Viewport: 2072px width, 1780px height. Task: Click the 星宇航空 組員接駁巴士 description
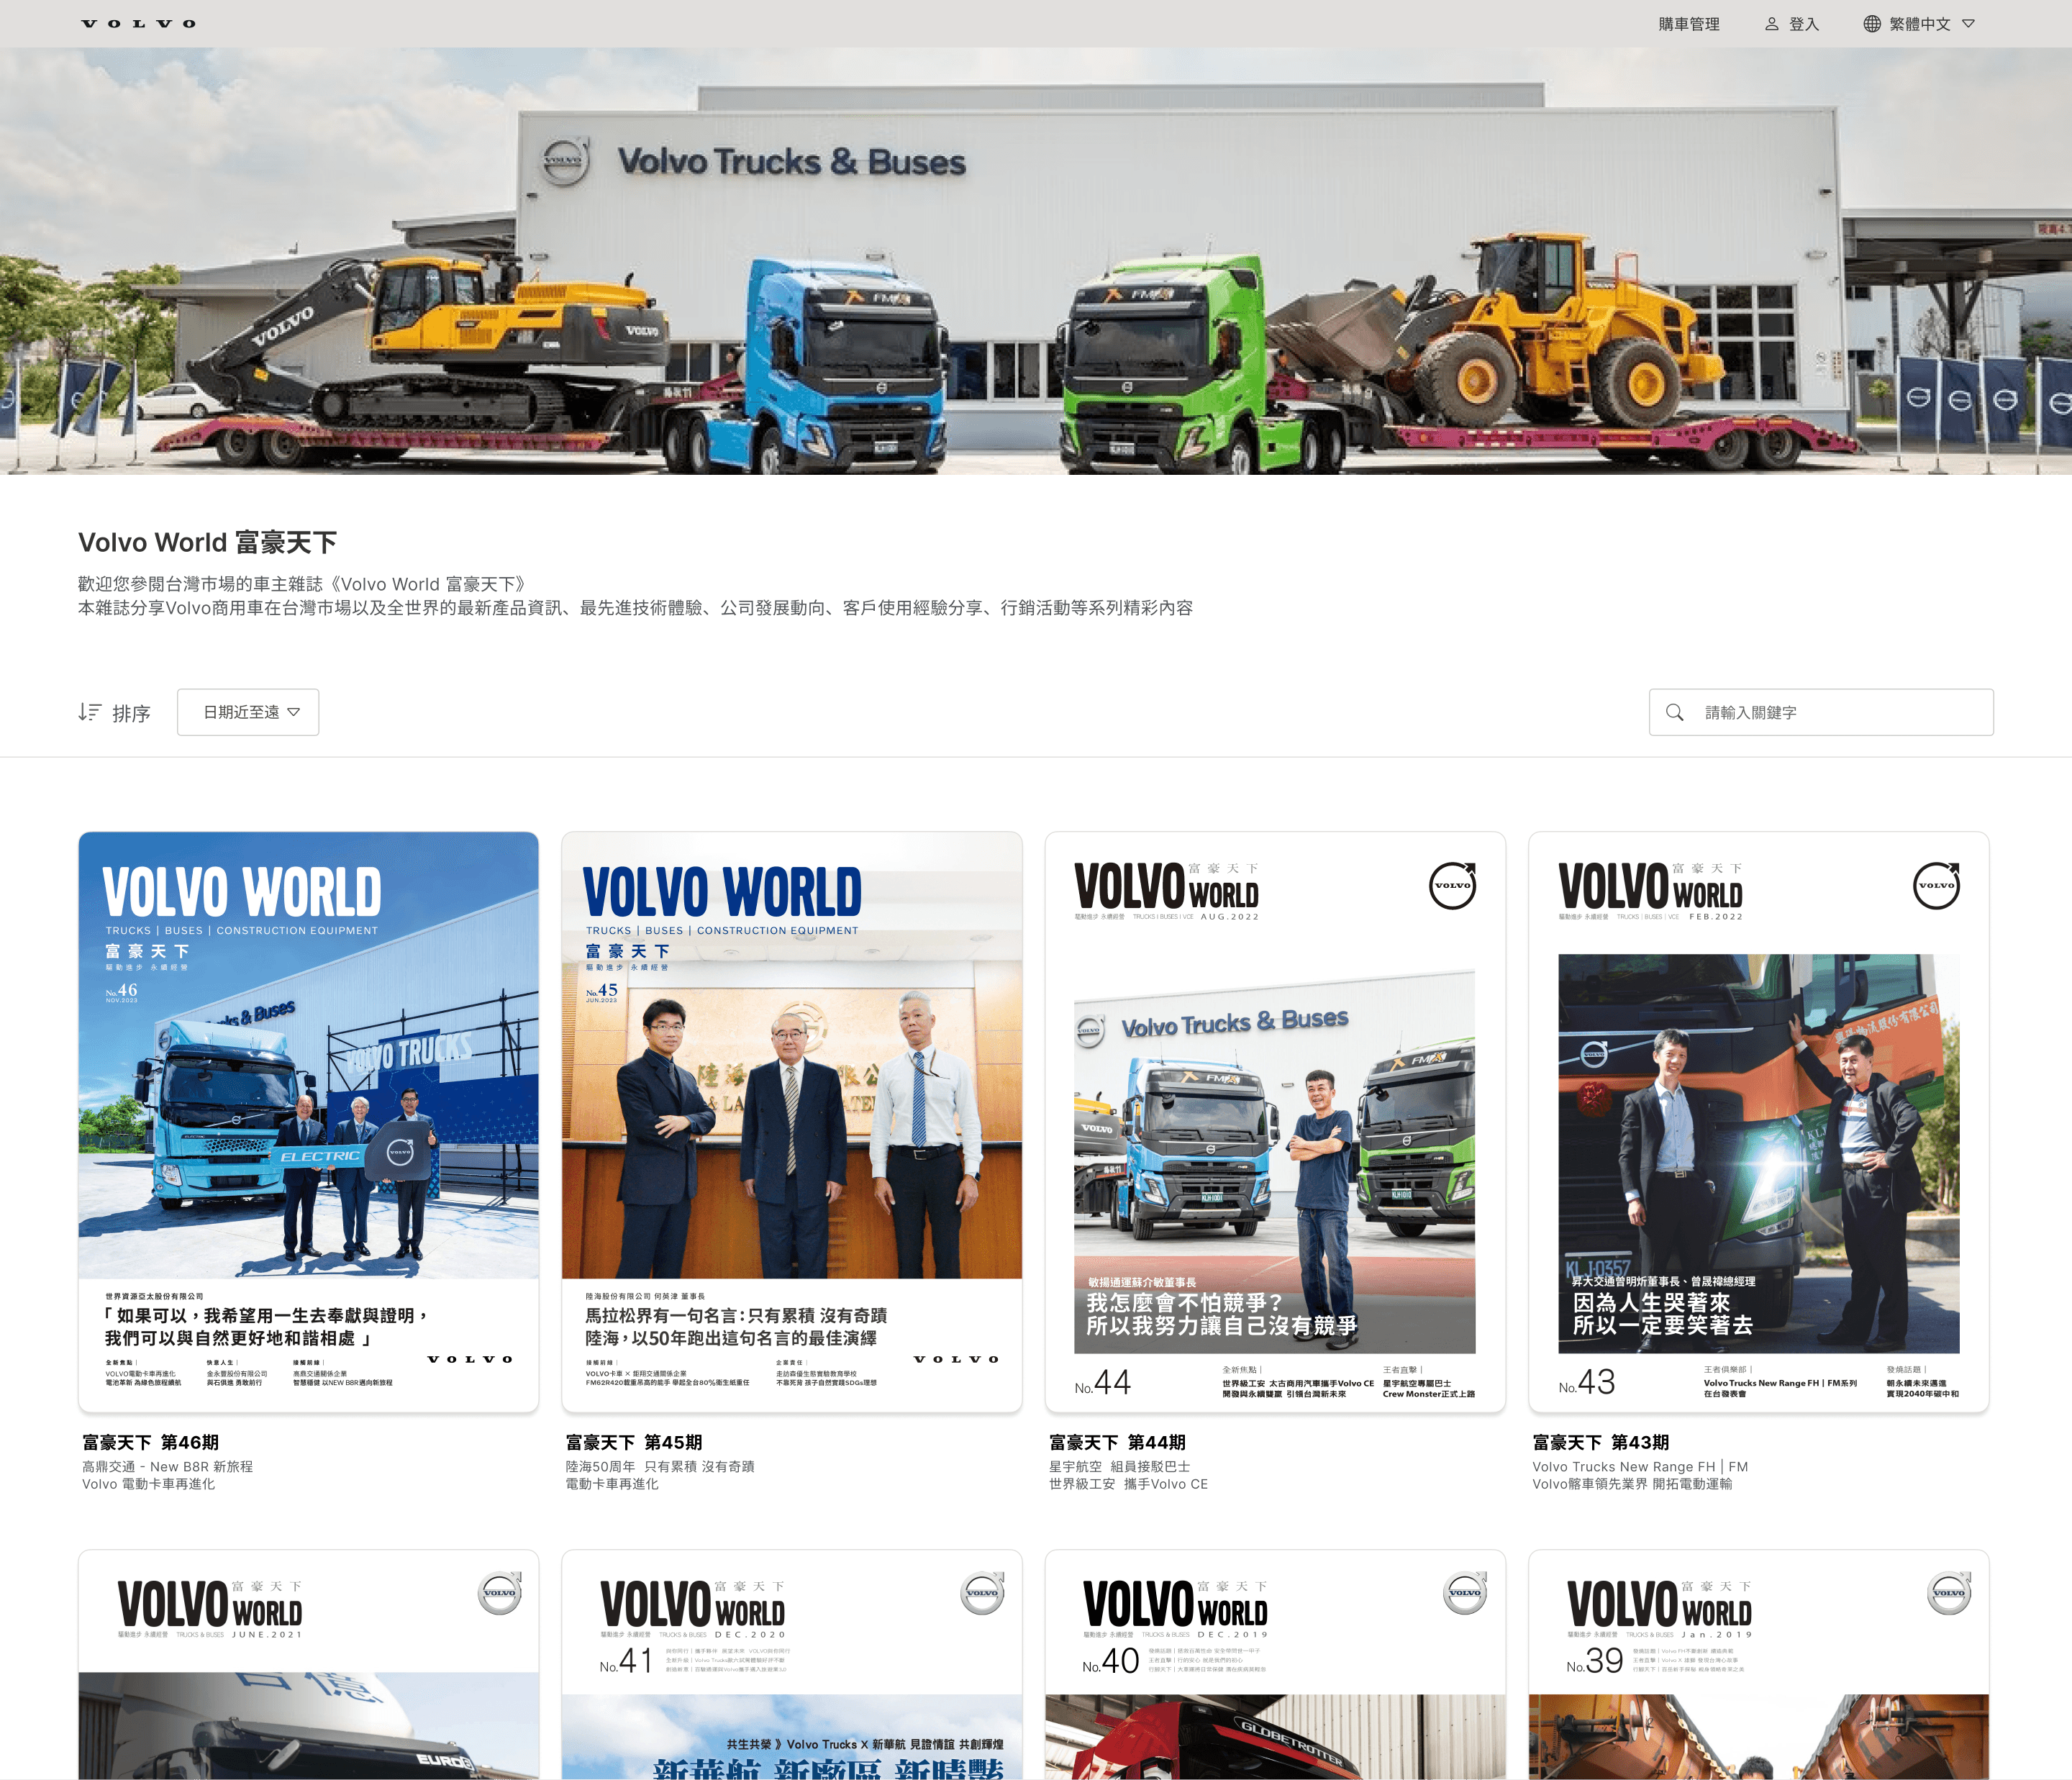pyautogui.click(x=1119, y=1466)
